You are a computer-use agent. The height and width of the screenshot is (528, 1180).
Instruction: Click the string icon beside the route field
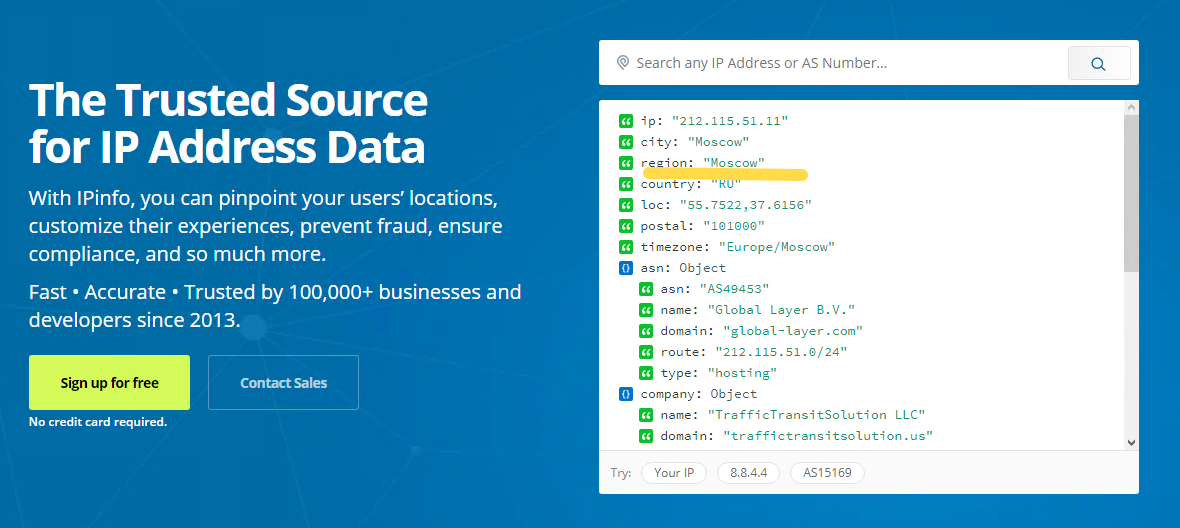click(x=646, y=352)
